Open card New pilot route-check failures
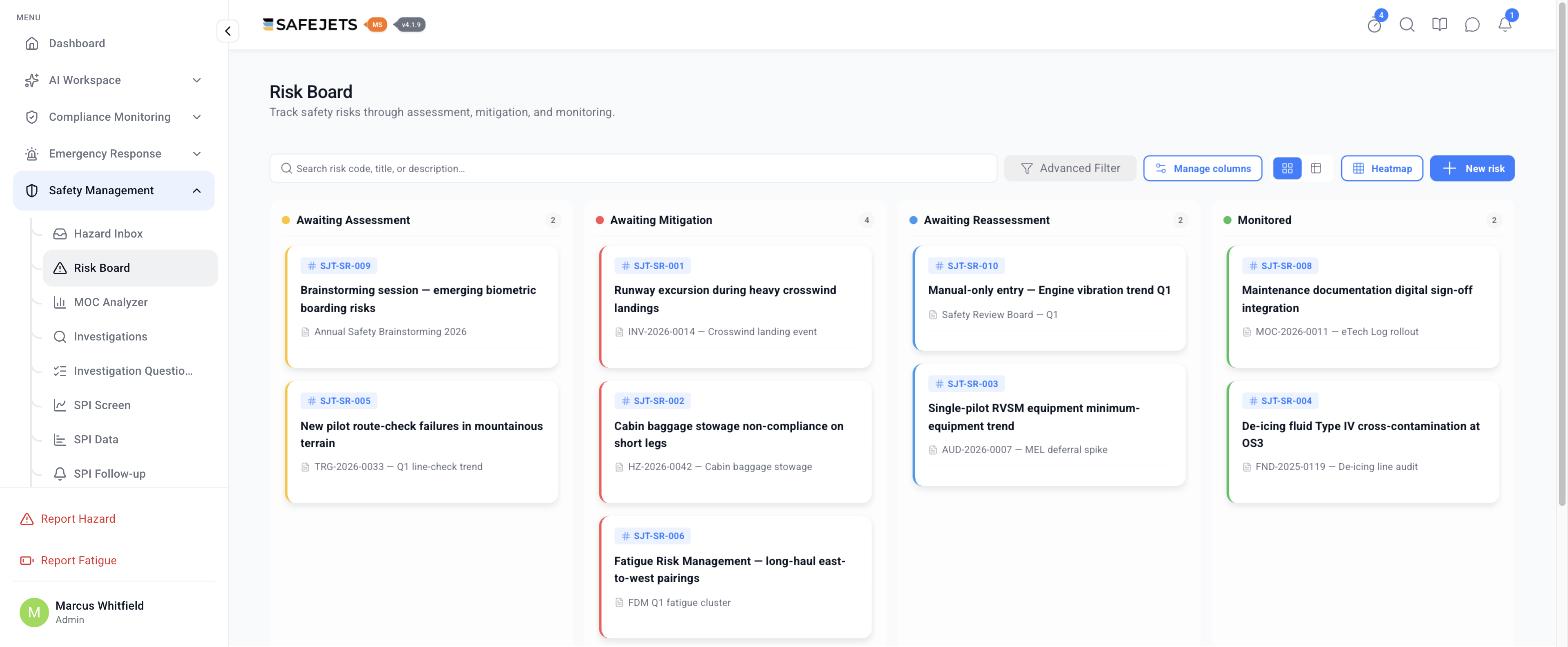 click(422, 442)
